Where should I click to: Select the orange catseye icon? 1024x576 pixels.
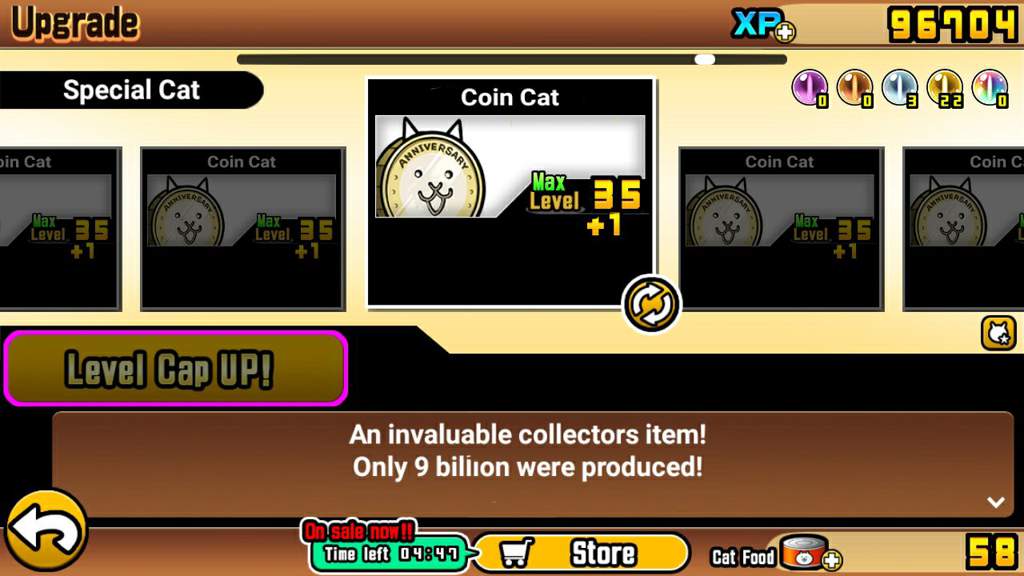point(856,88)
